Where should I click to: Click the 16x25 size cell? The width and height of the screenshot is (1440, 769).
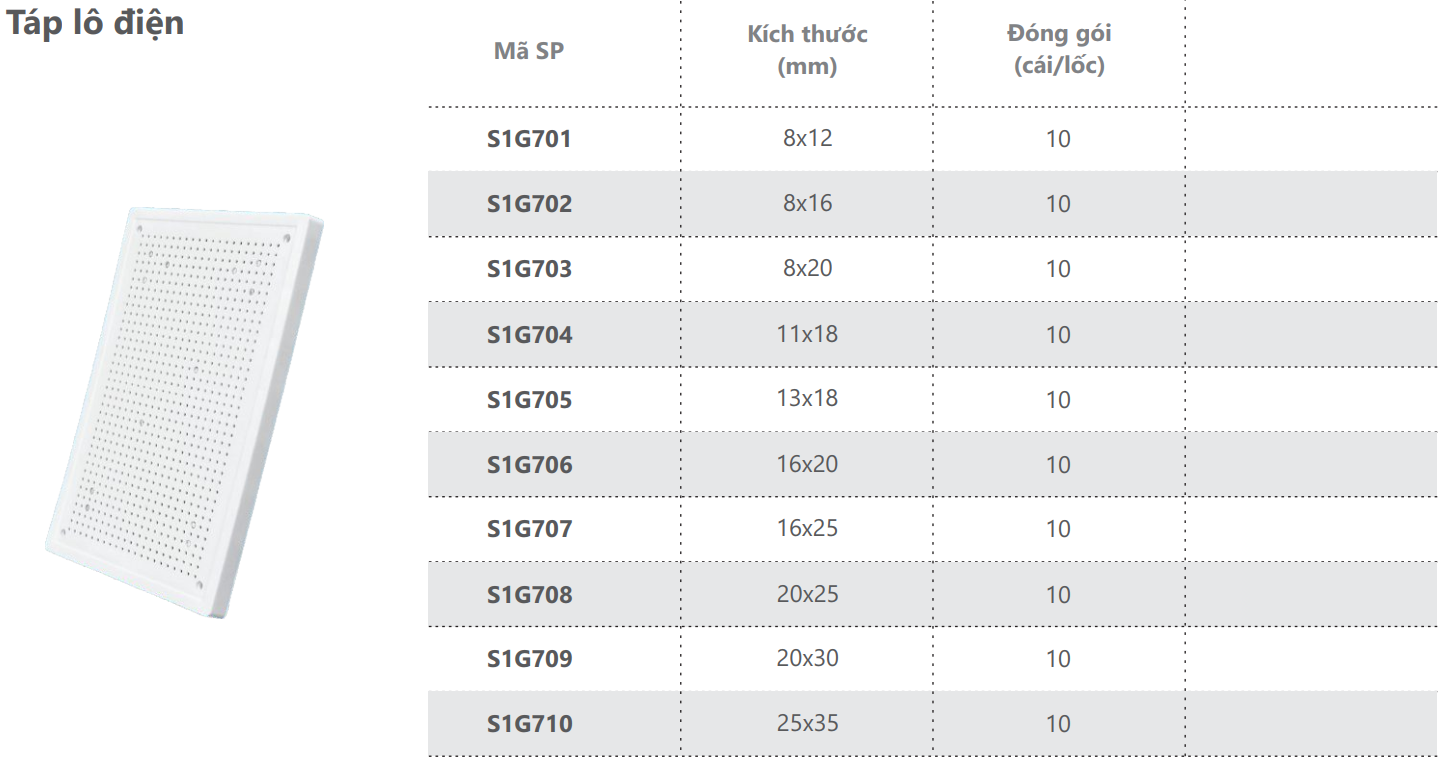807,528
